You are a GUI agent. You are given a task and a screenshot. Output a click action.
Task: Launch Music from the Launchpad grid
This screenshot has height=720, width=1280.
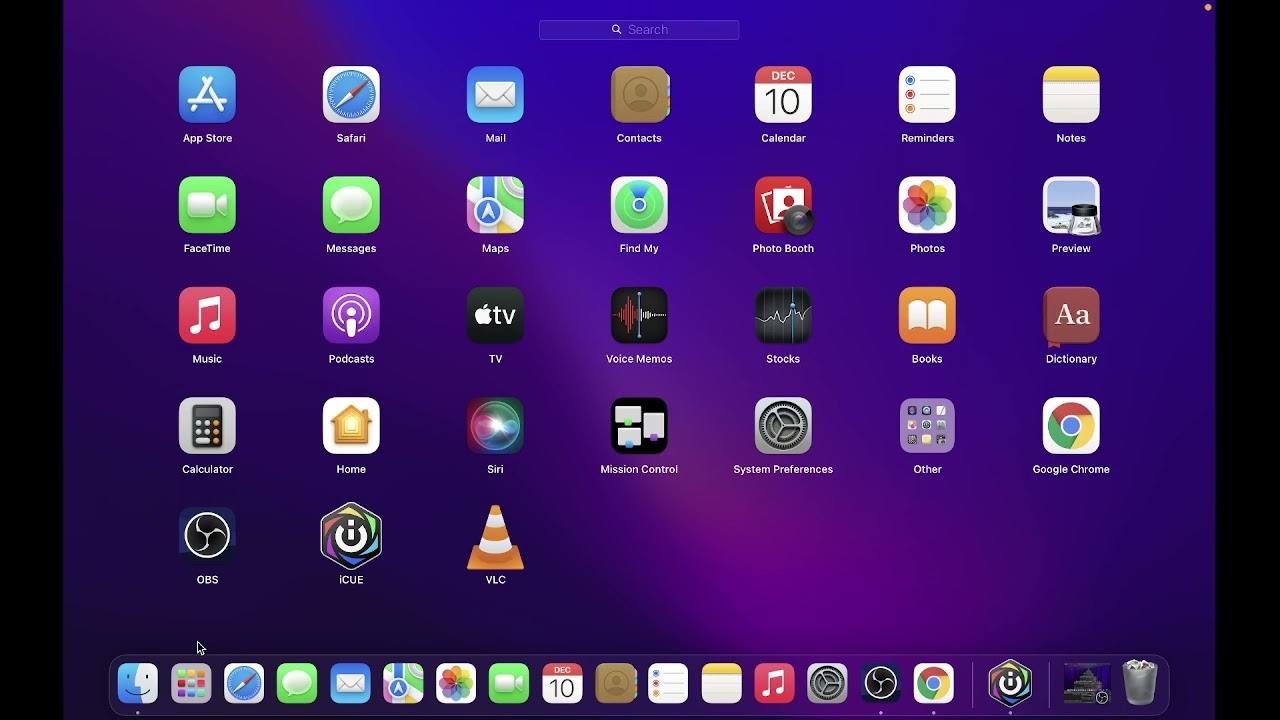coord(207,315)
